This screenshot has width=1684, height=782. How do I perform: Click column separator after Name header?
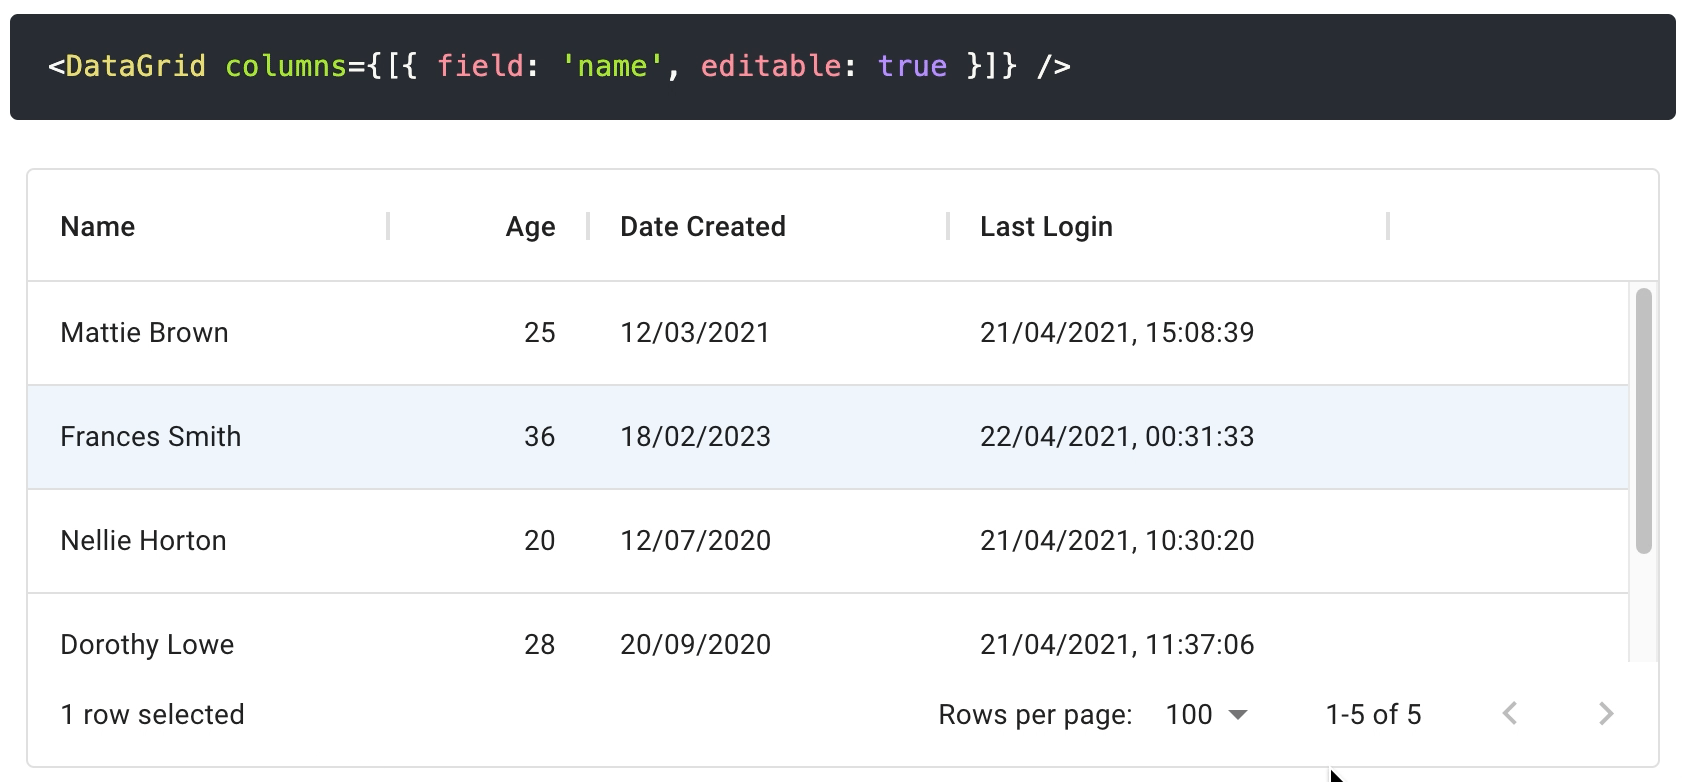click(x=388, y=227)
